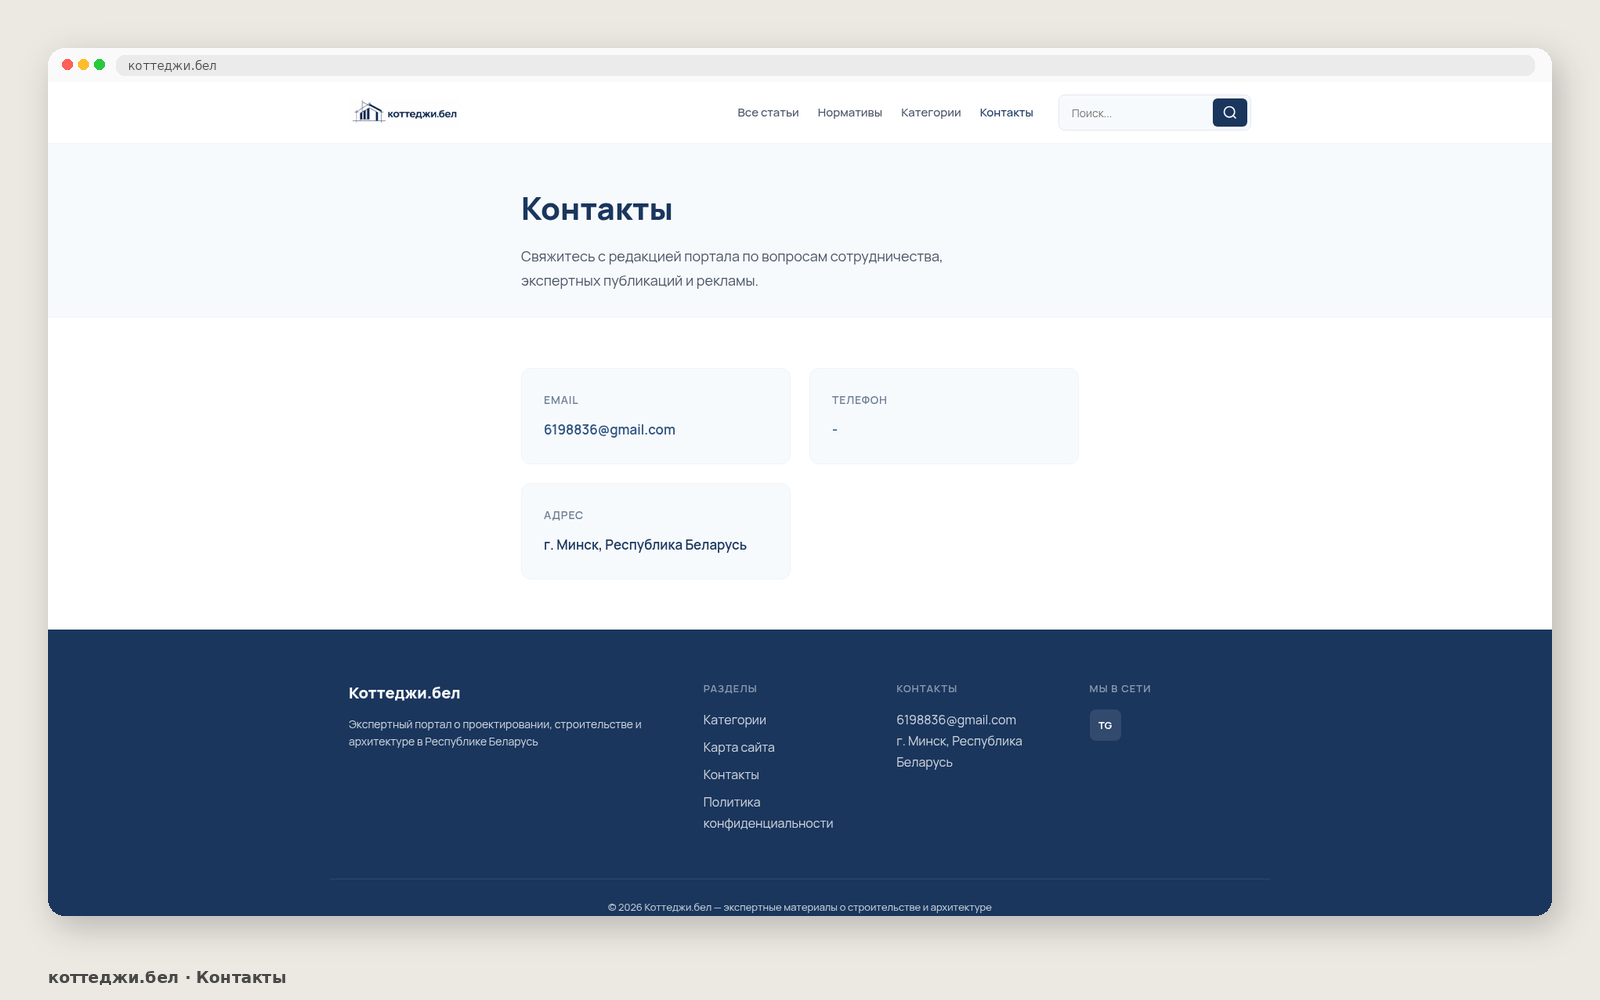Click the МЫ В СЕТИ footer heading
The image size is (1600, 1000).
[x=1120, y=689]
